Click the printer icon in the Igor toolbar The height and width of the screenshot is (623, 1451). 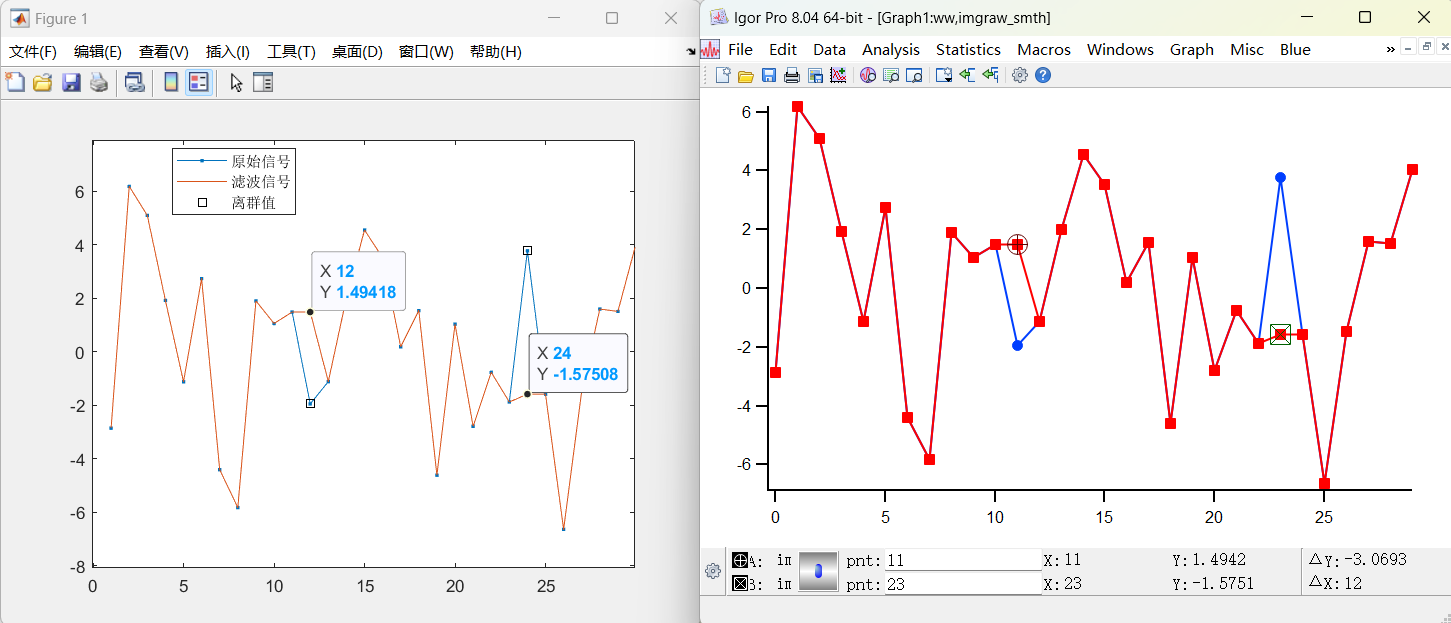pos(792,75)
